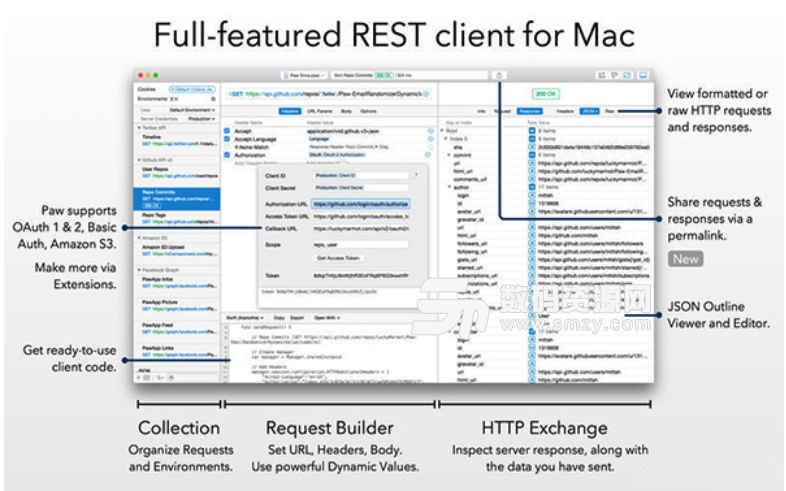Click the string type icon on the html_url row
Screen dimensions: 786x491
pos(532,171)
